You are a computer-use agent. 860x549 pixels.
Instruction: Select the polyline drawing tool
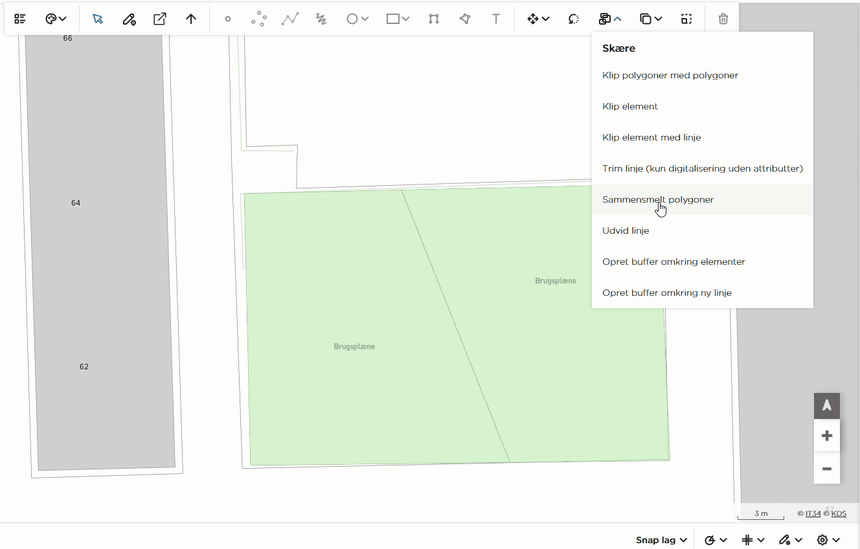tap(290, 19)
